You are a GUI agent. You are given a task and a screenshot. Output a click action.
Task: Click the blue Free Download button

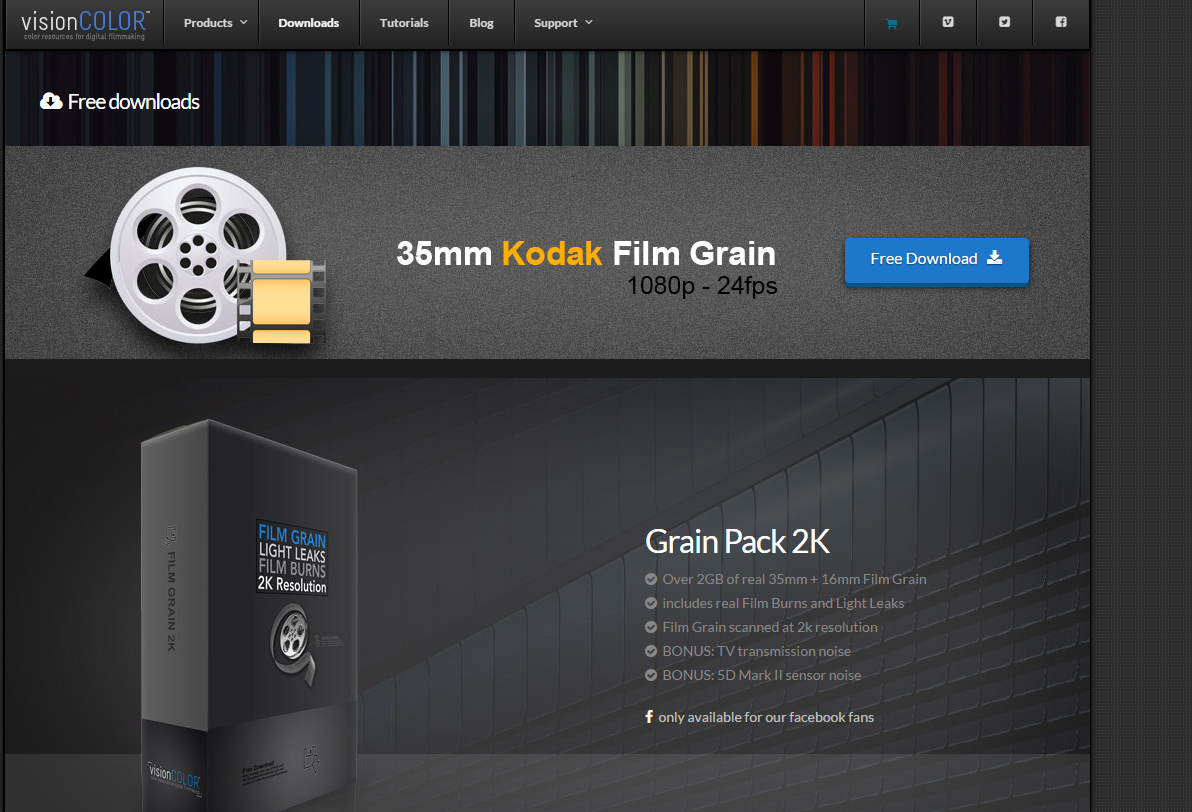pyautogui.click(x=937, y=261)
